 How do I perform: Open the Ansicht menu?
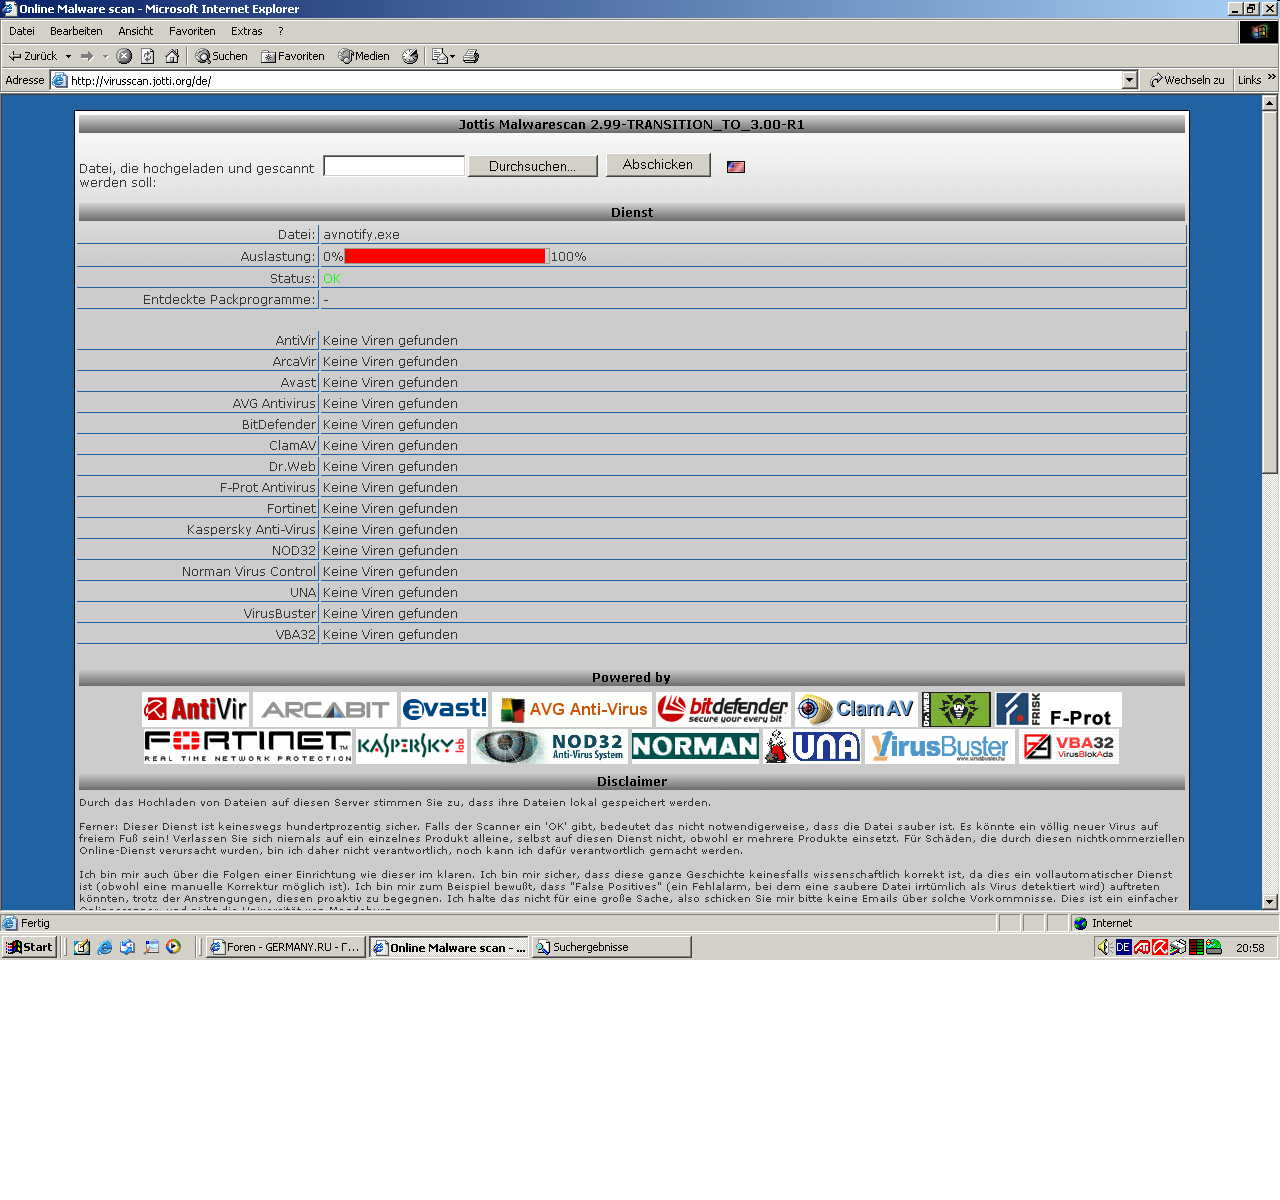136,31
